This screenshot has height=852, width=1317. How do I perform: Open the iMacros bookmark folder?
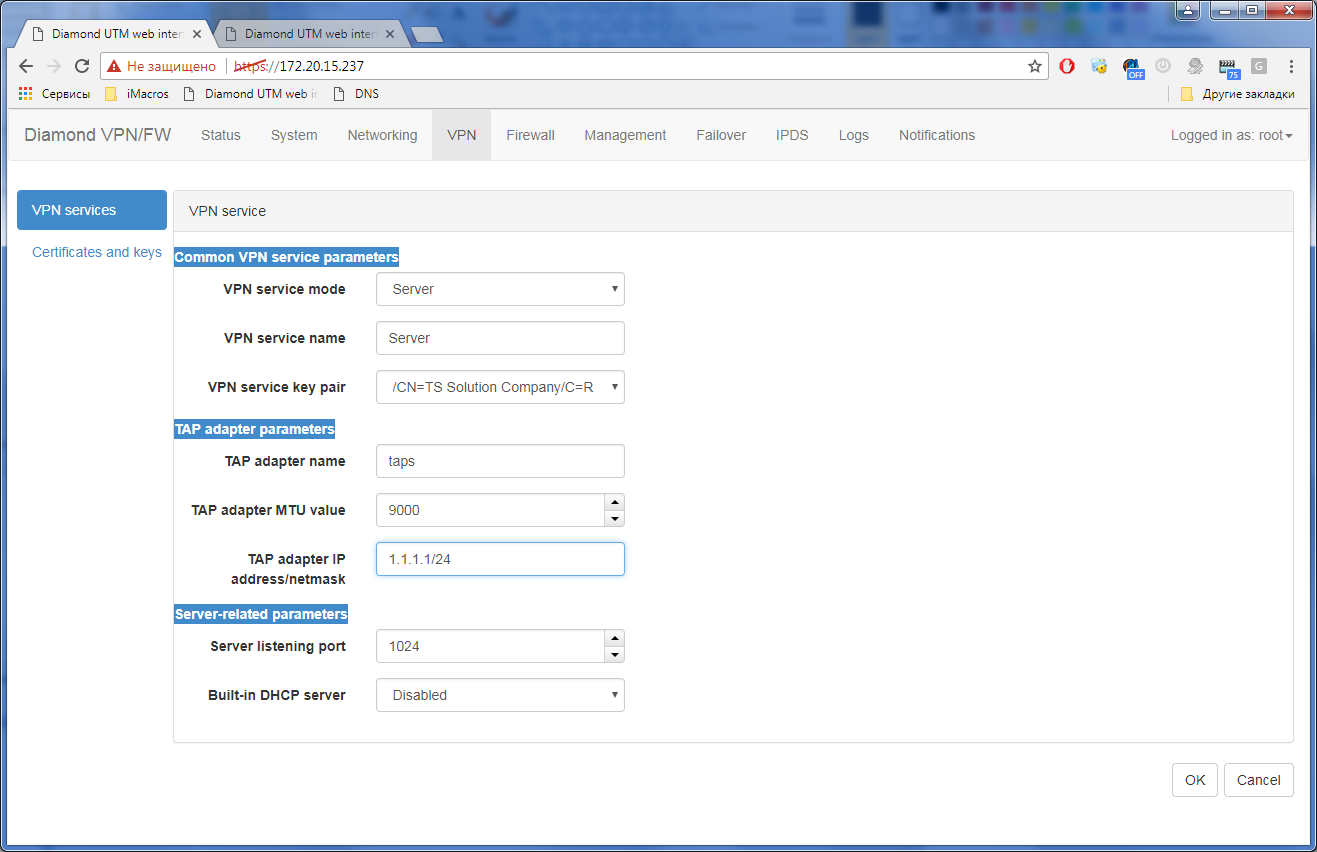click(x=136, y=94)
